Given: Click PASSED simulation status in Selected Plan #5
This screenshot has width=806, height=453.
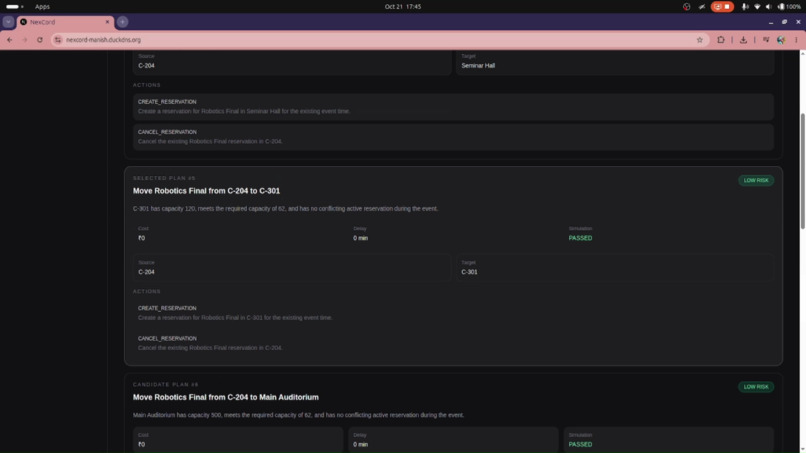Looking at the screenshot, I should (x=580, y=238).
